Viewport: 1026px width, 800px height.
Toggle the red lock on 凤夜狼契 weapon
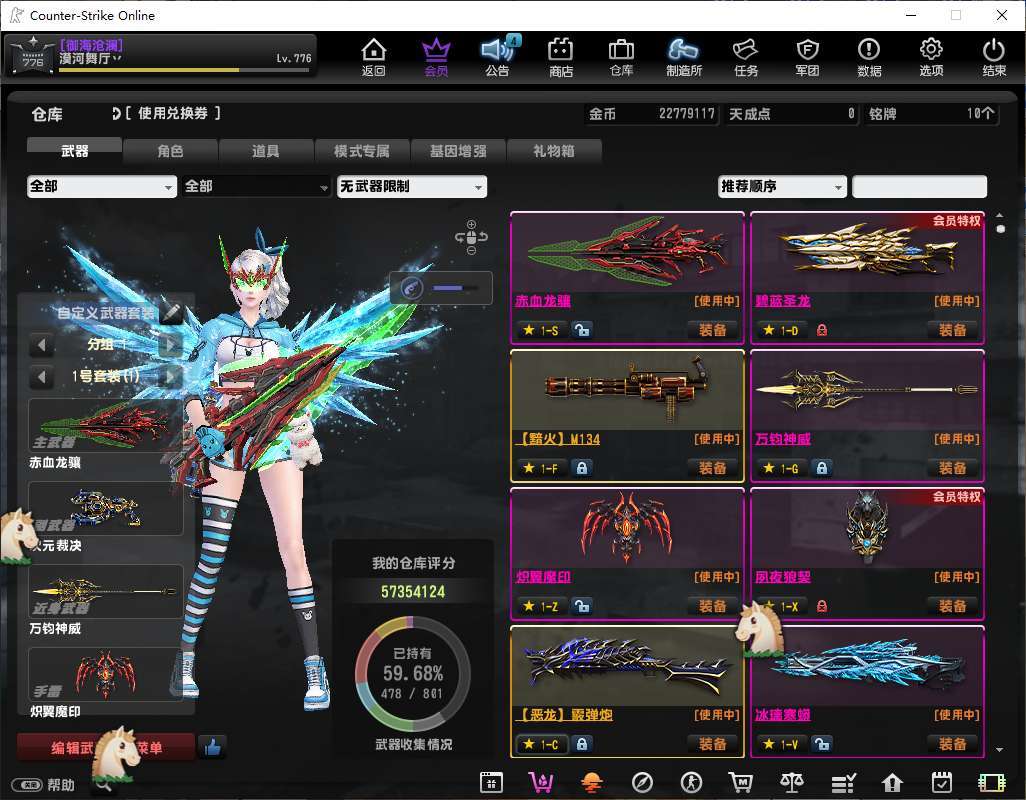(821, 606)
